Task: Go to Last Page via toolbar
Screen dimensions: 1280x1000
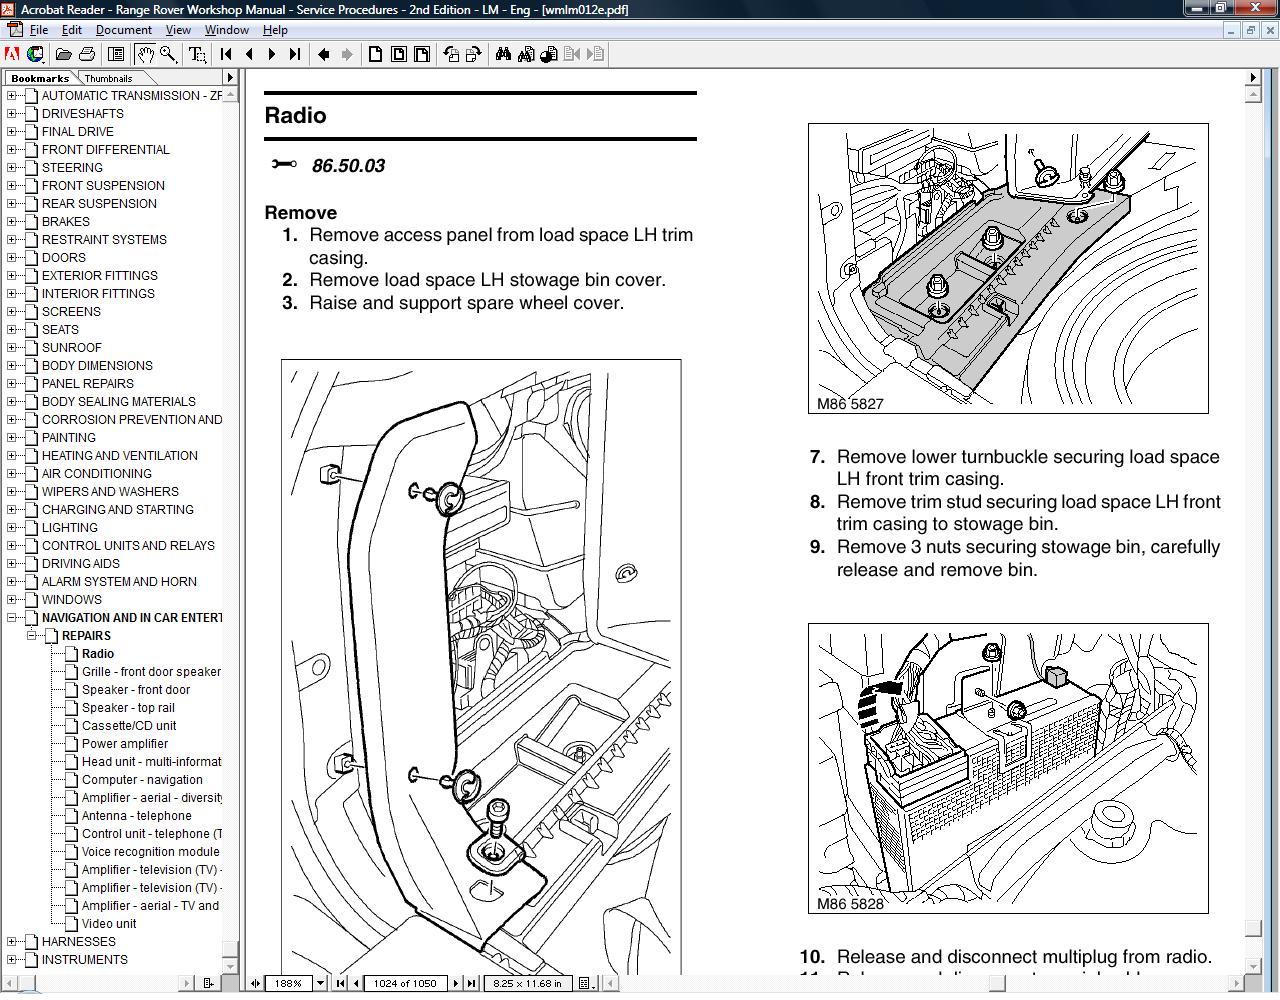Action: click(294, 54)
